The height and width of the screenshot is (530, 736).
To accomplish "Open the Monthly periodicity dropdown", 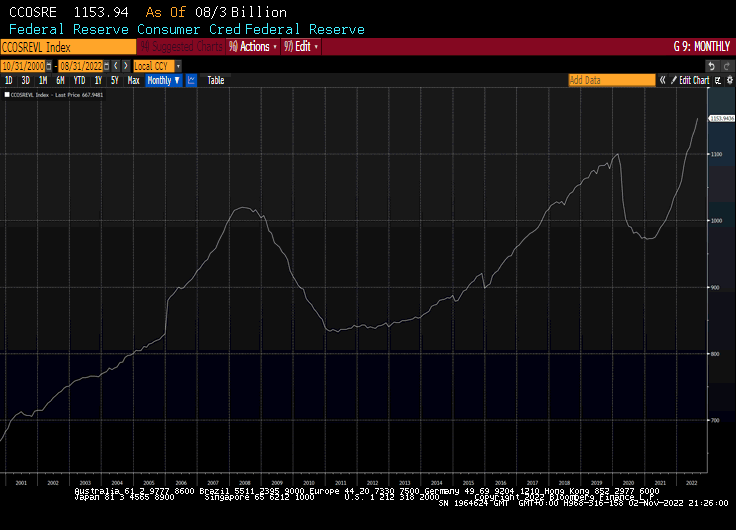I will pyautogui.click(x=164, y=80).
